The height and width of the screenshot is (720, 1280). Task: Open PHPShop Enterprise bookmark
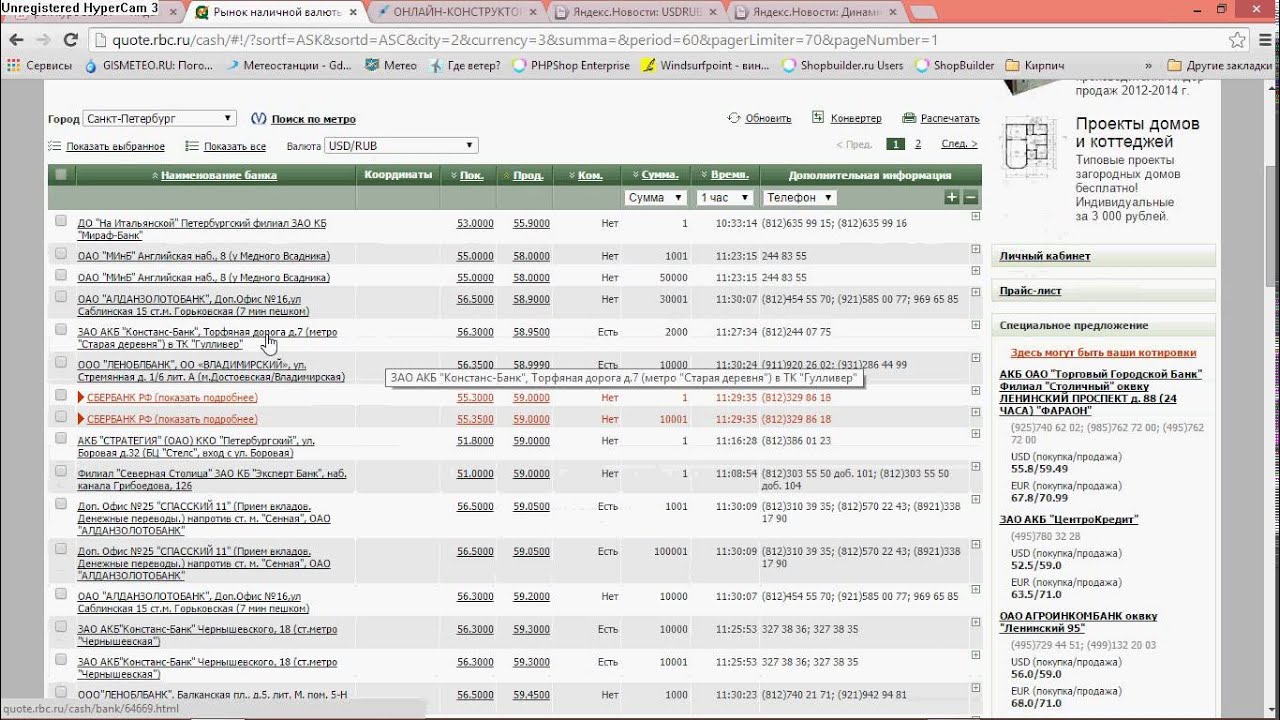[x=571, y=65]
